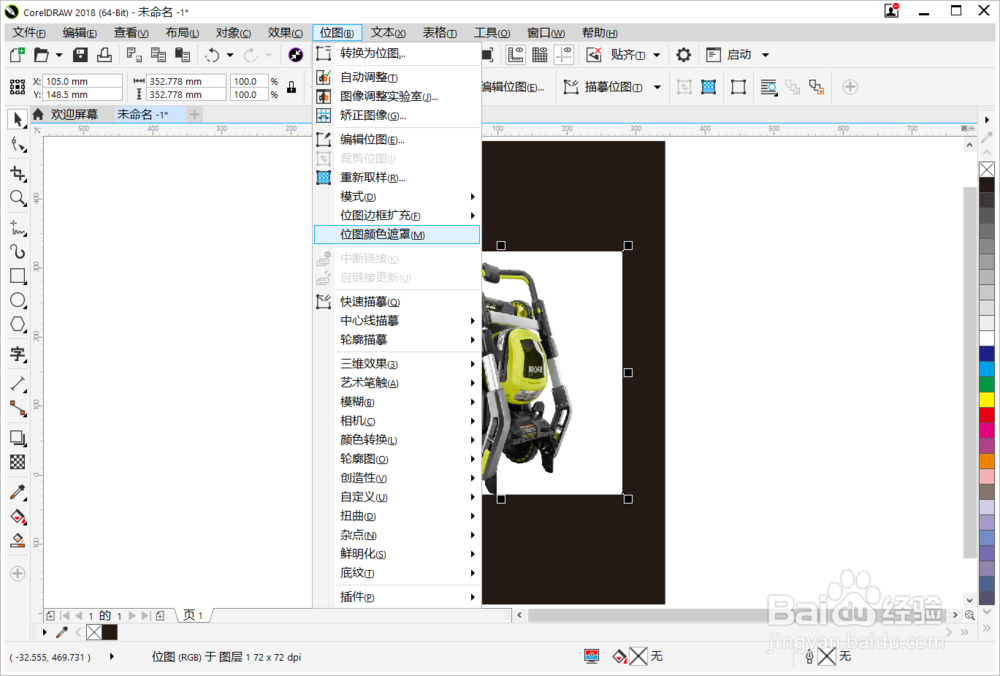Pick the yellow swatch in color palette
Viewport: 1000px width, 676px height.
tap(987, 399)
